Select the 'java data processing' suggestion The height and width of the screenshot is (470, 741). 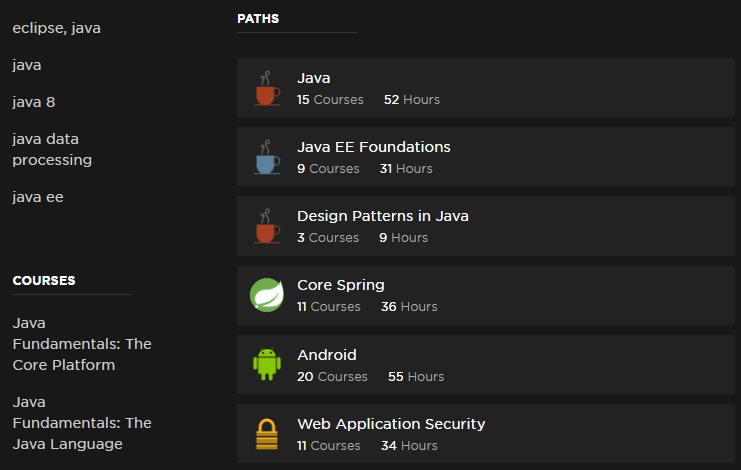coord(52,149)
